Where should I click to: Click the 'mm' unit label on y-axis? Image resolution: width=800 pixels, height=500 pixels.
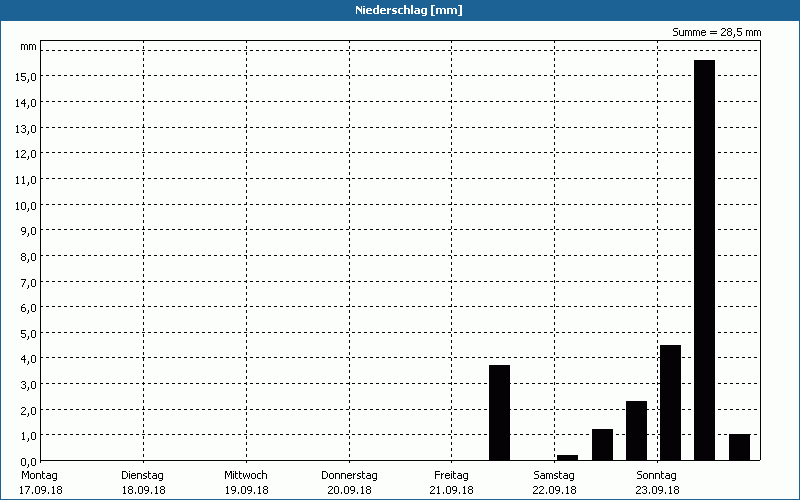click(28, 47)
